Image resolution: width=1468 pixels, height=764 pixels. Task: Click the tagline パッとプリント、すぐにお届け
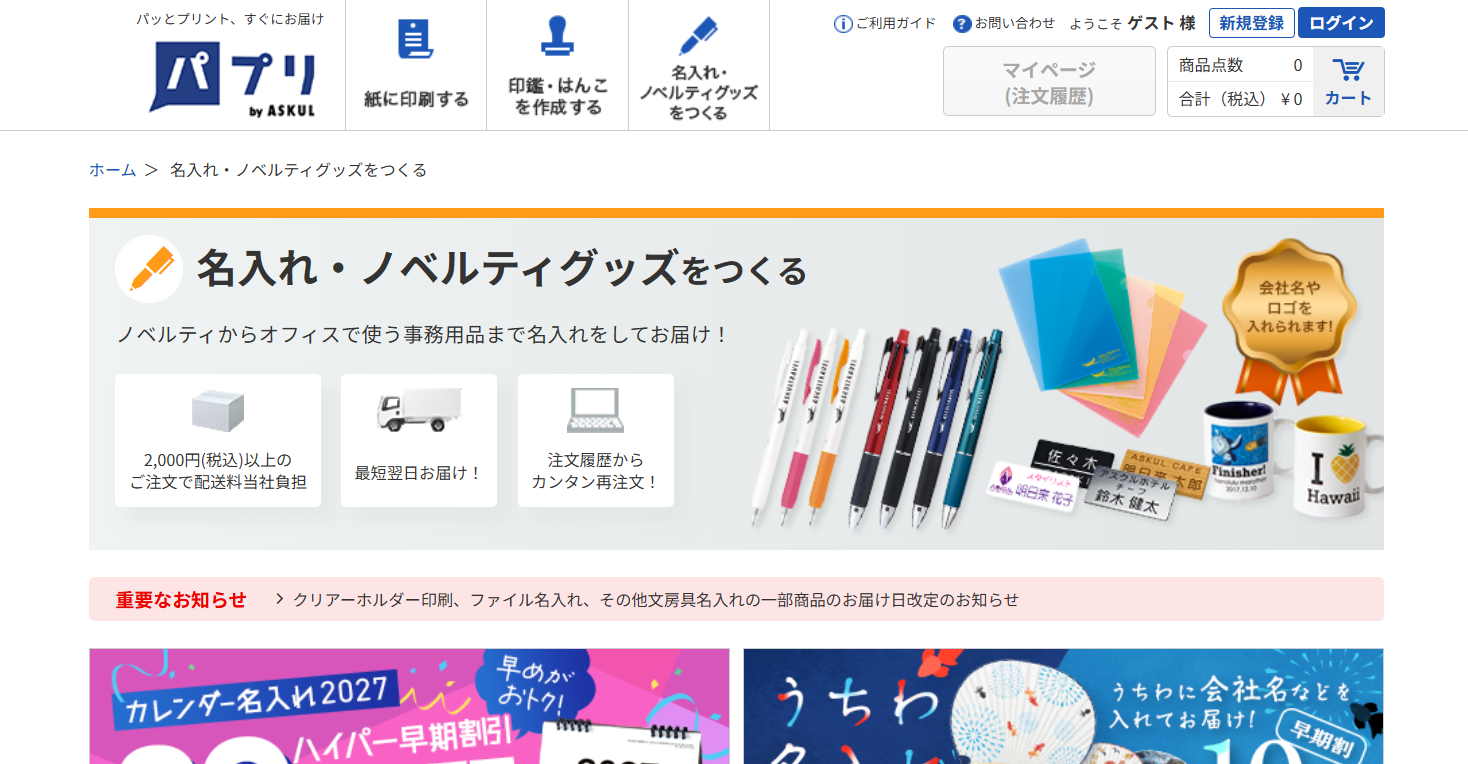point(230,19)
